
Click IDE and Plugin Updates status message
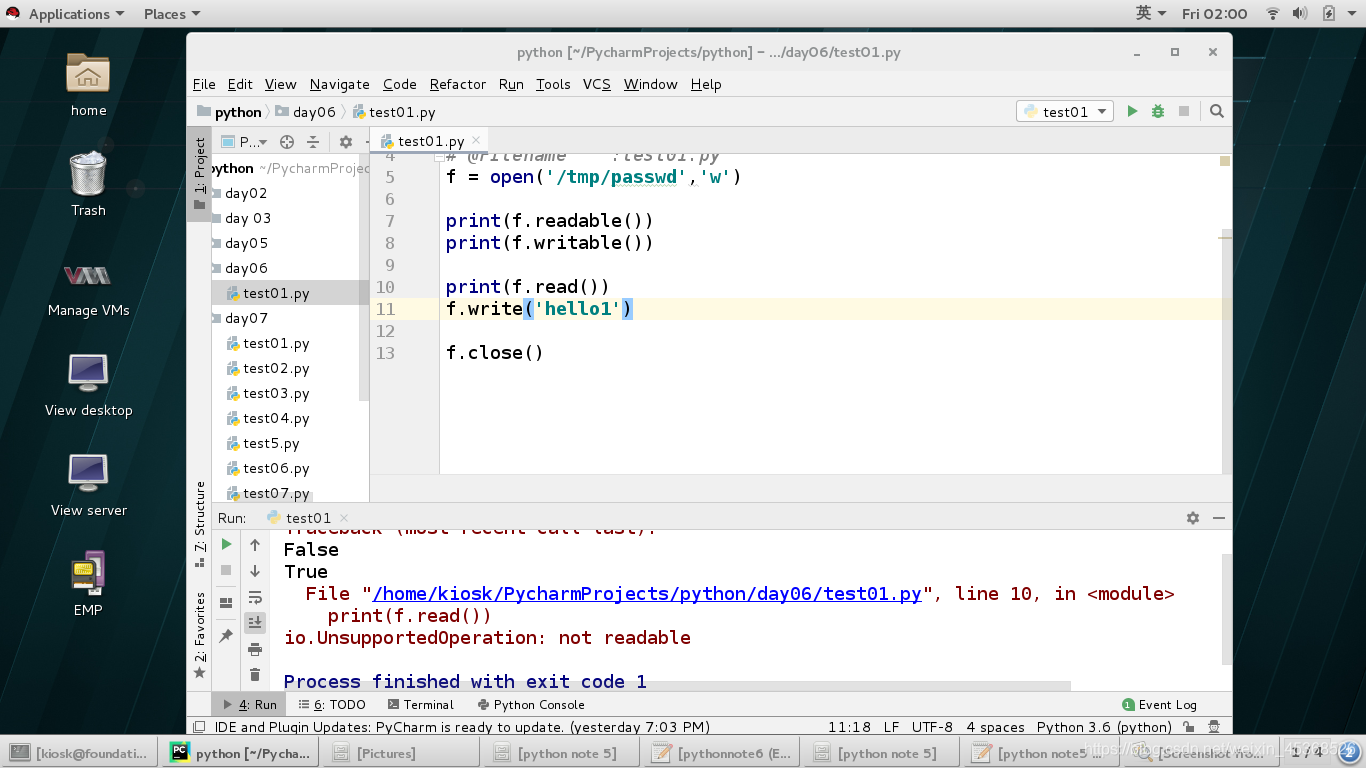coord(461,727)
